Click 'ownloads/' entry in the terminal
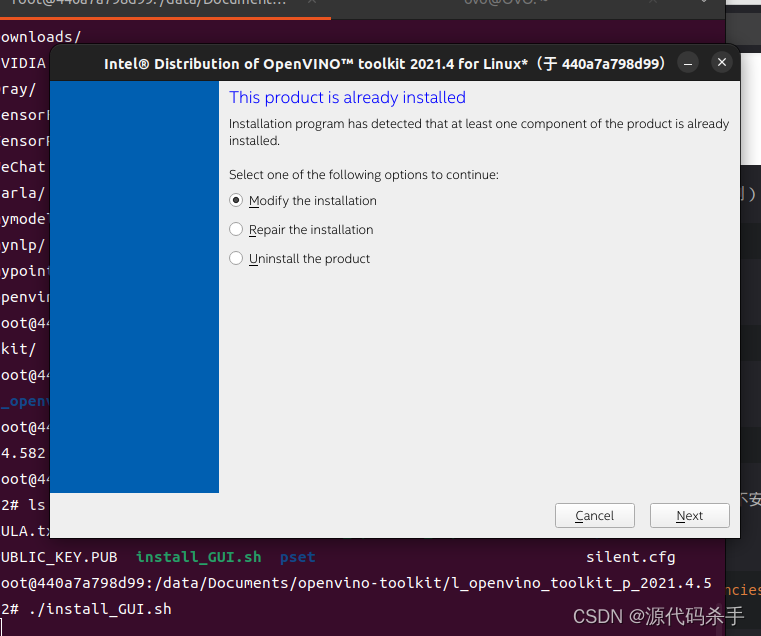This screenshot has height=636, width=761. point(41,37)
